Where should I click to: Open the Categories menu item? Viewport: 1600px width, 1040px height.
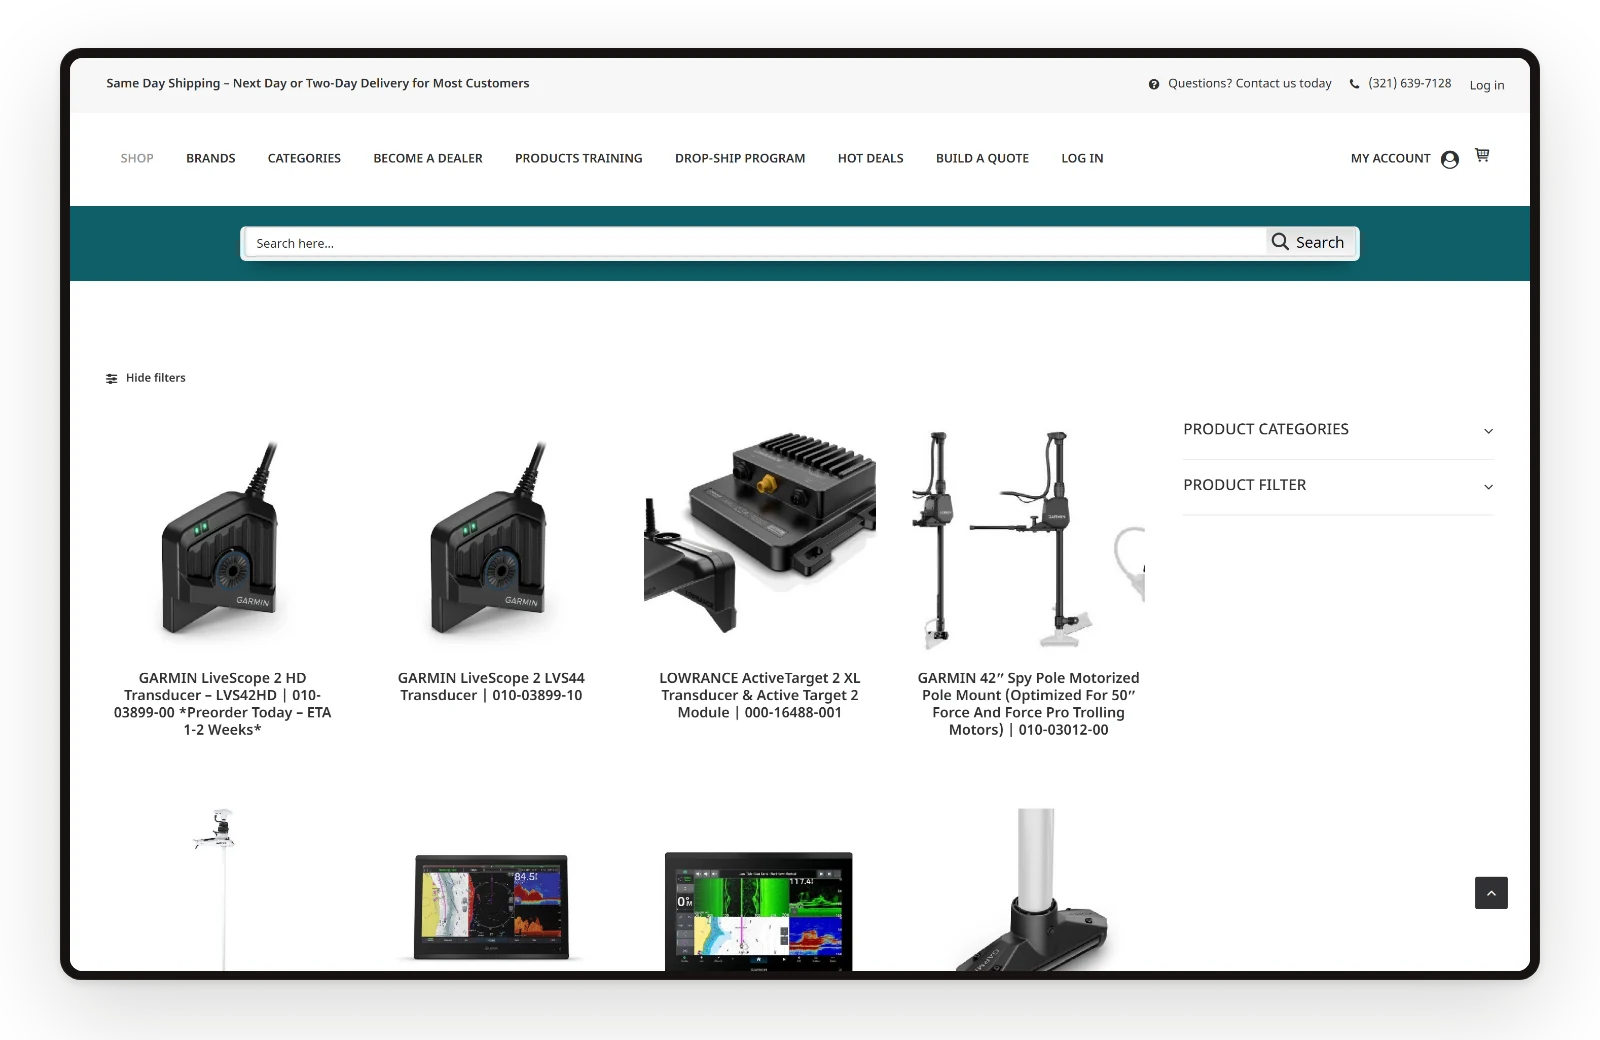click(x=304, y=158)
